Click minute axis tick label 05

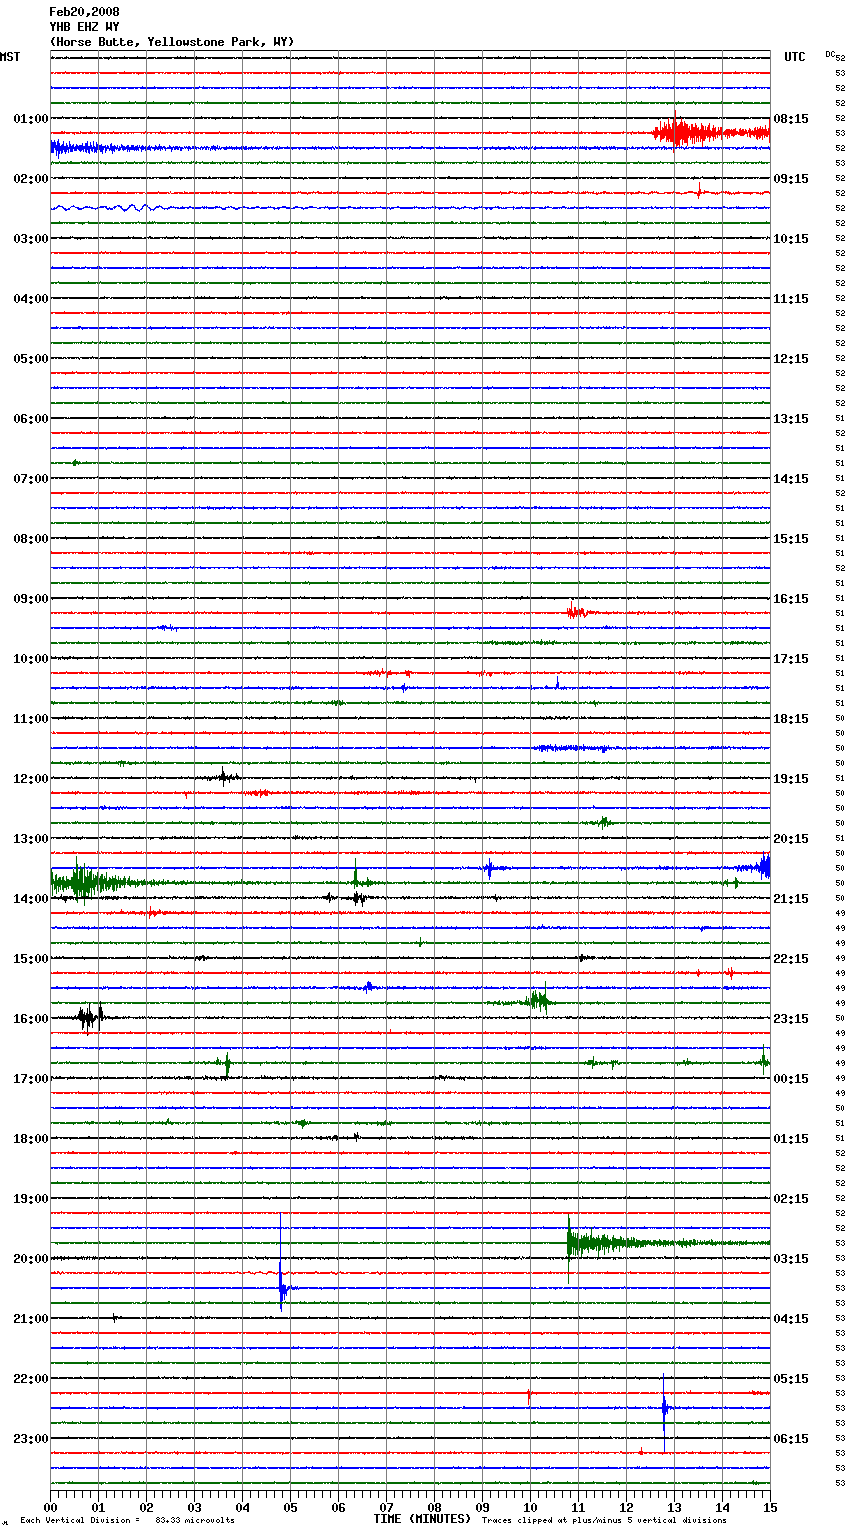tap(290, 1507)
